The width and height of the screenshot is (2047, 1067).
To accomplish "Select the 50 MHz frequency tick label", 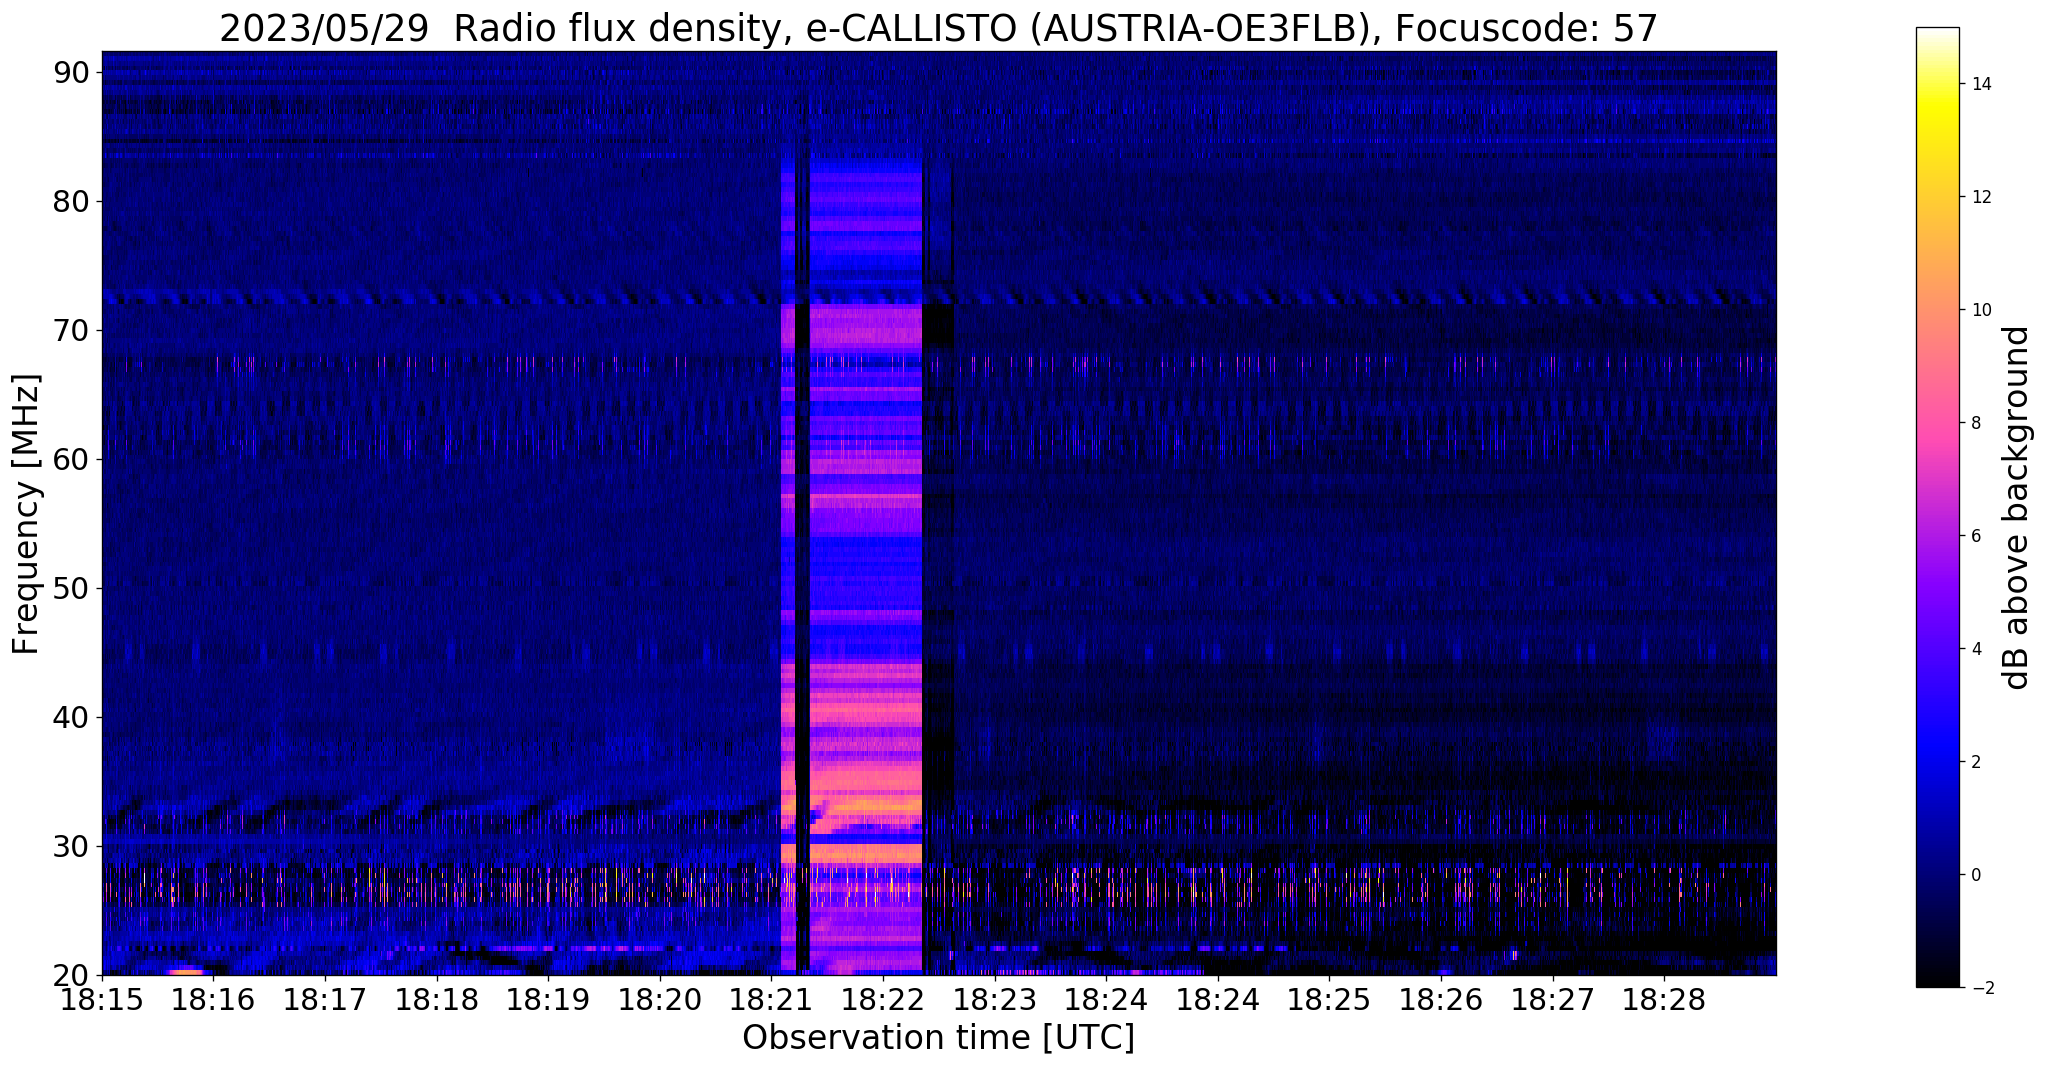I will (x=74, y=588).
